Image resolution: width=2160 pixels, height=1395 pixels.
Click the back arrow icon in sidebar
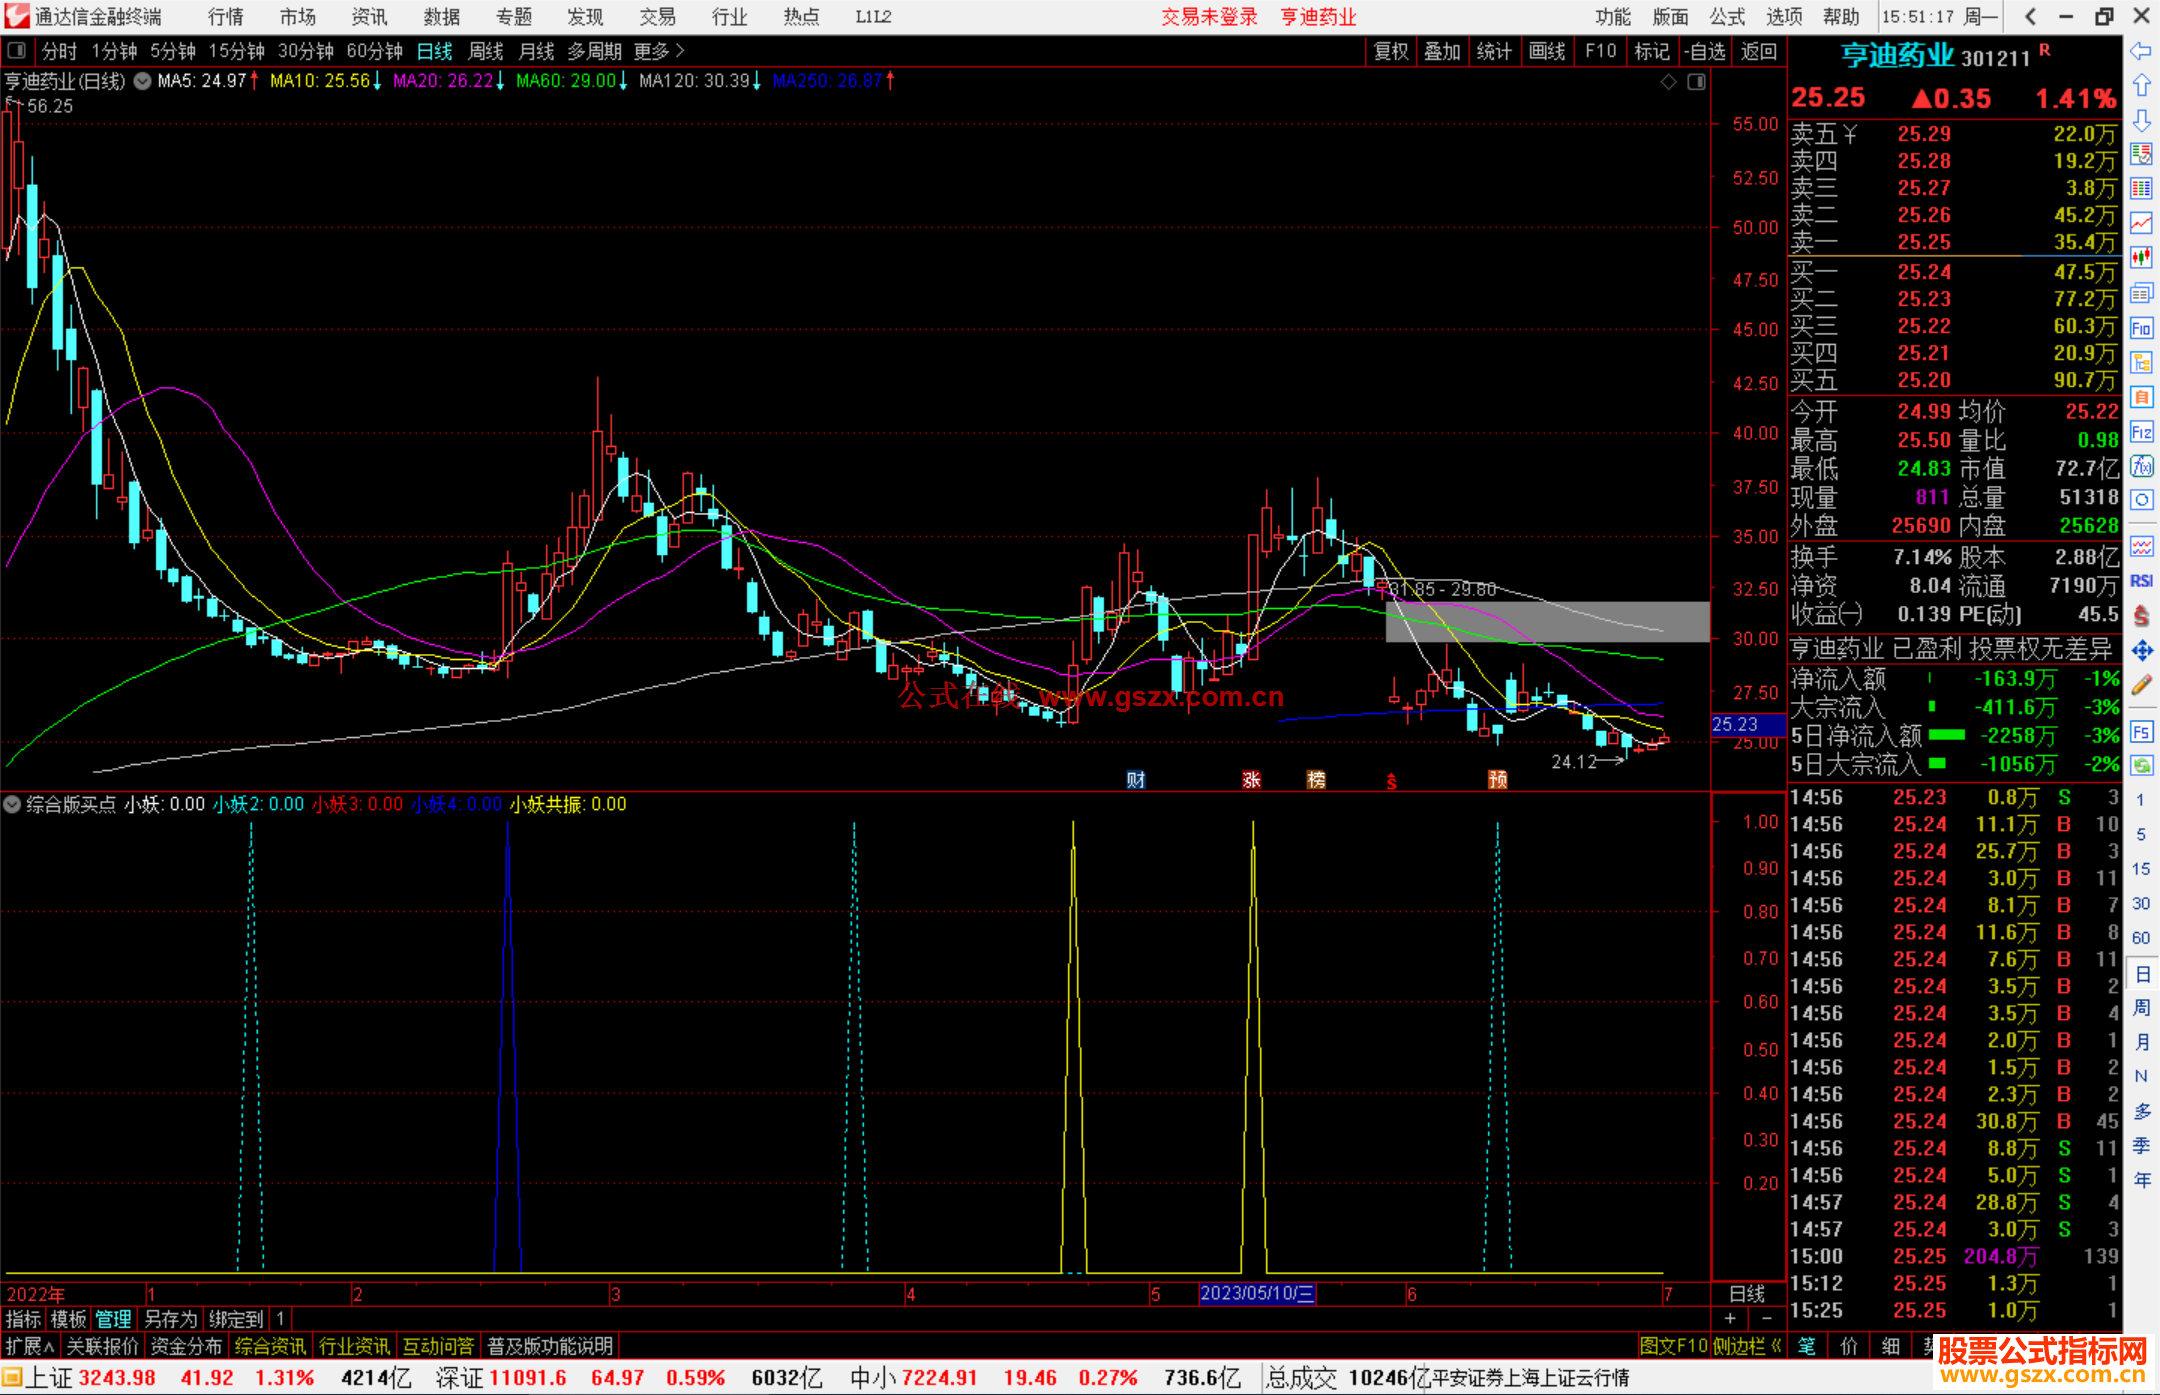2141,51
